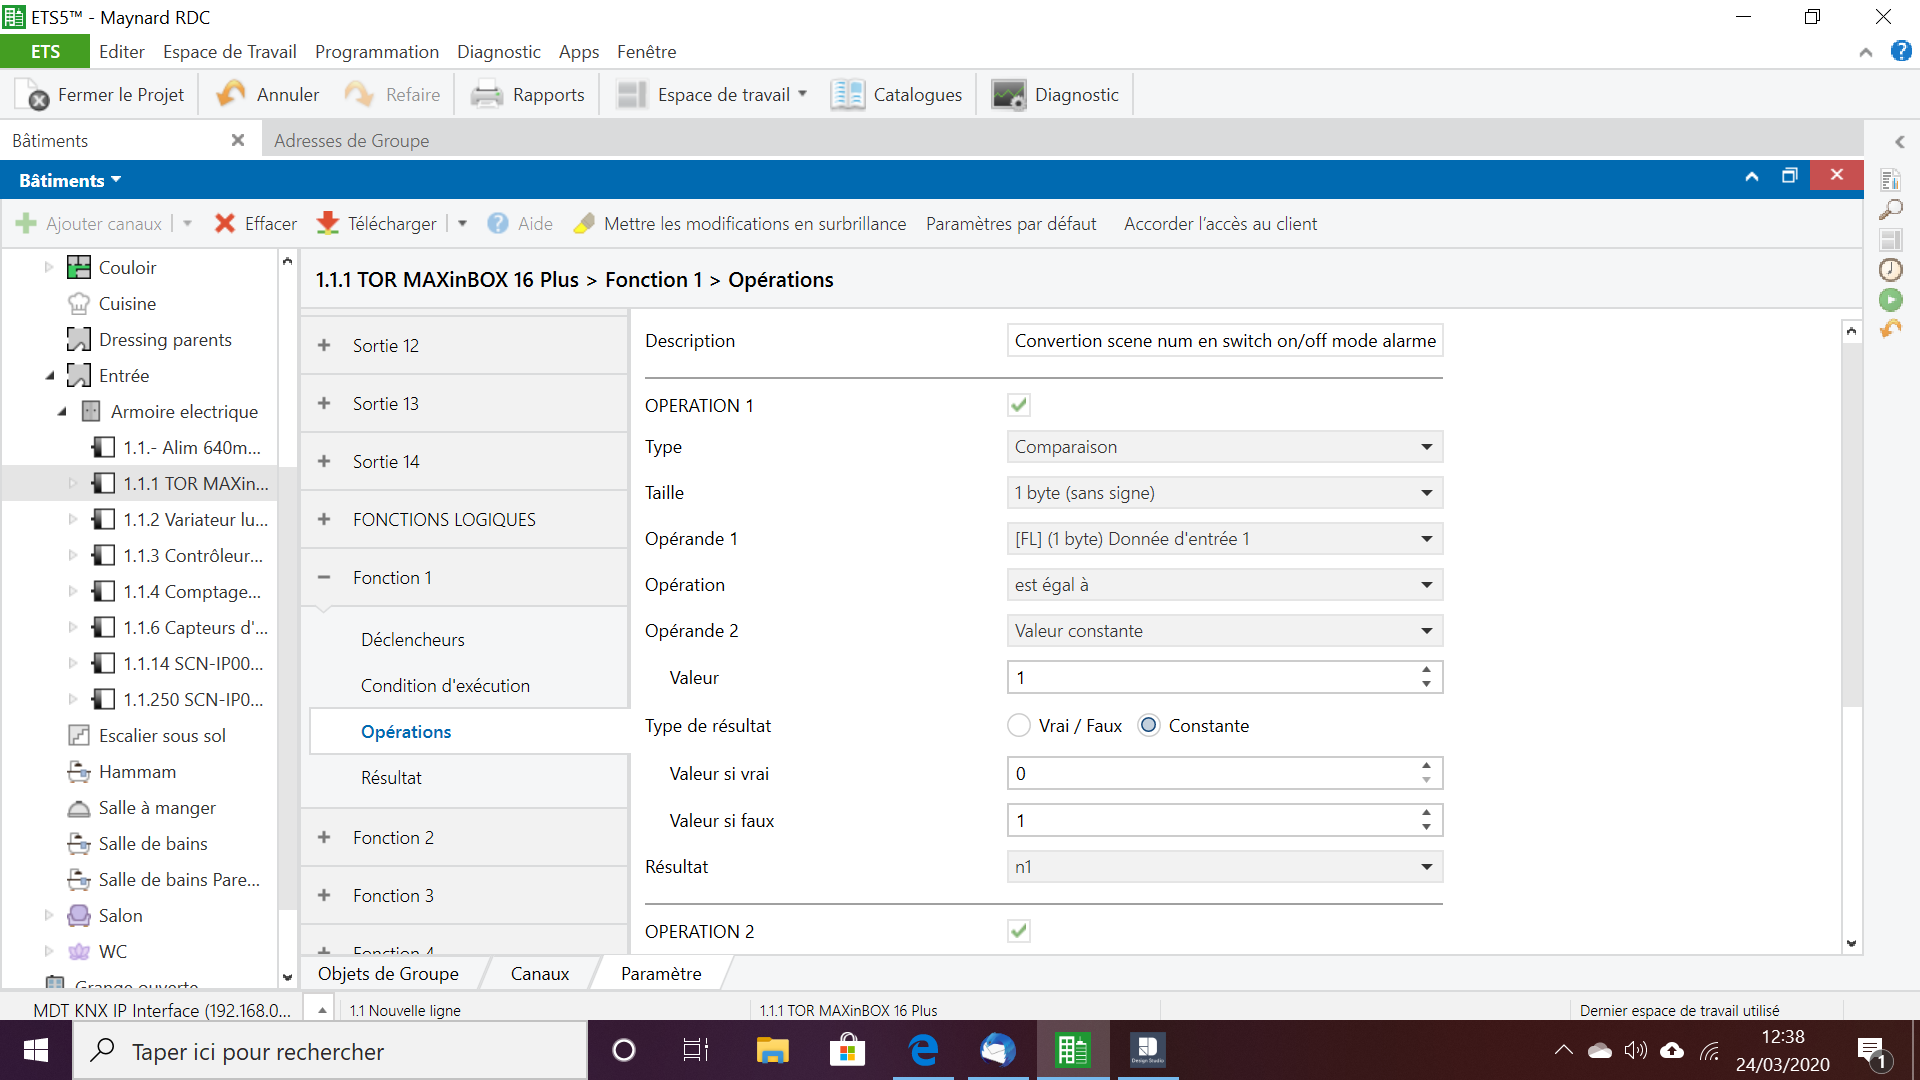Click the Annuler undo arrow icon
The image size is (1920, 1080).
coord(231,94)
